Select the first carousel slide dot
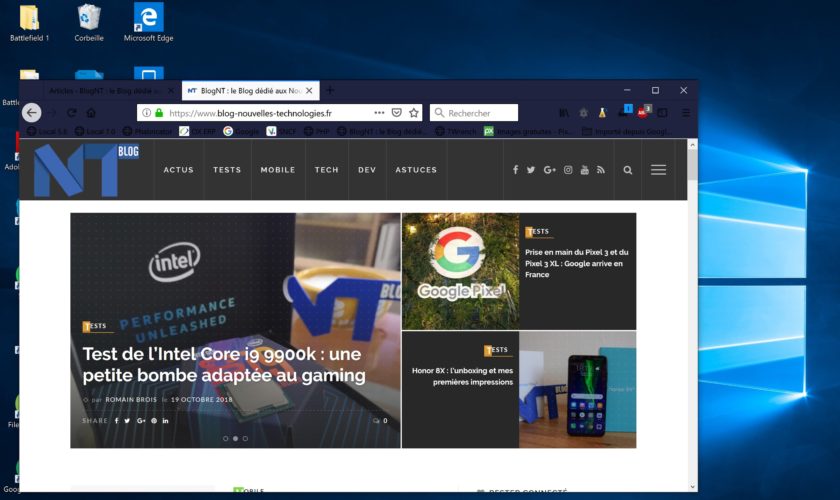This screenshot has height=500, width=840. coord(225,438)
